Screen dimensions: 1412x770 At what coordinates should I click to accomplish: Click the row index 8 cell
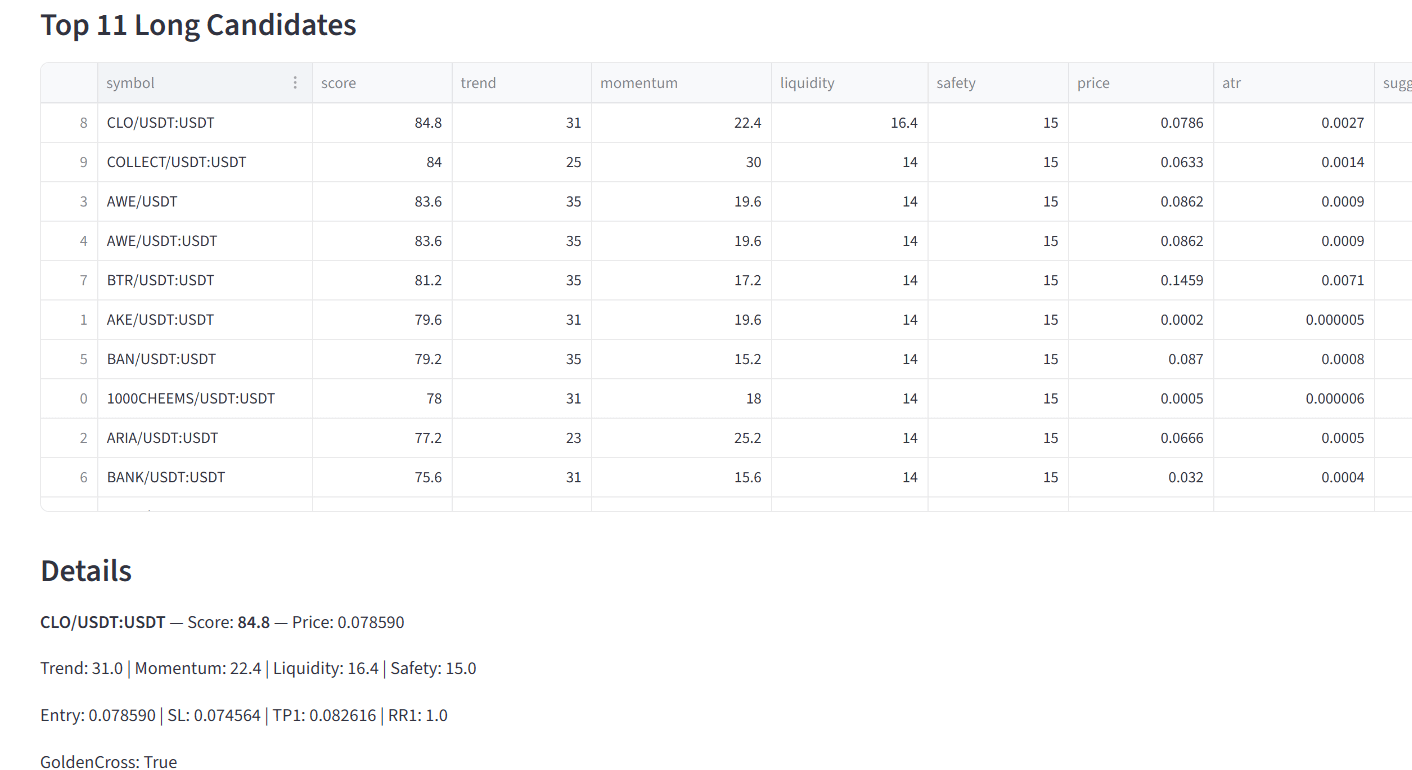coord(70,123)
